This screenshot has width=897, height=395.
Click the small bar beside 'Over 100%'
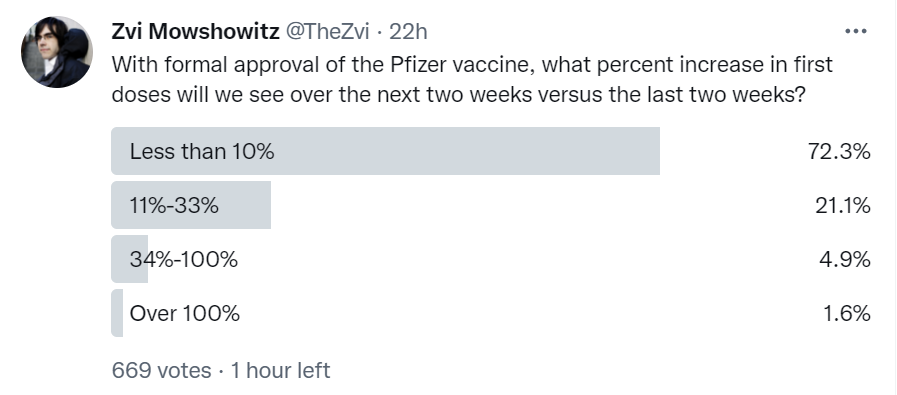tap(117, 313)
